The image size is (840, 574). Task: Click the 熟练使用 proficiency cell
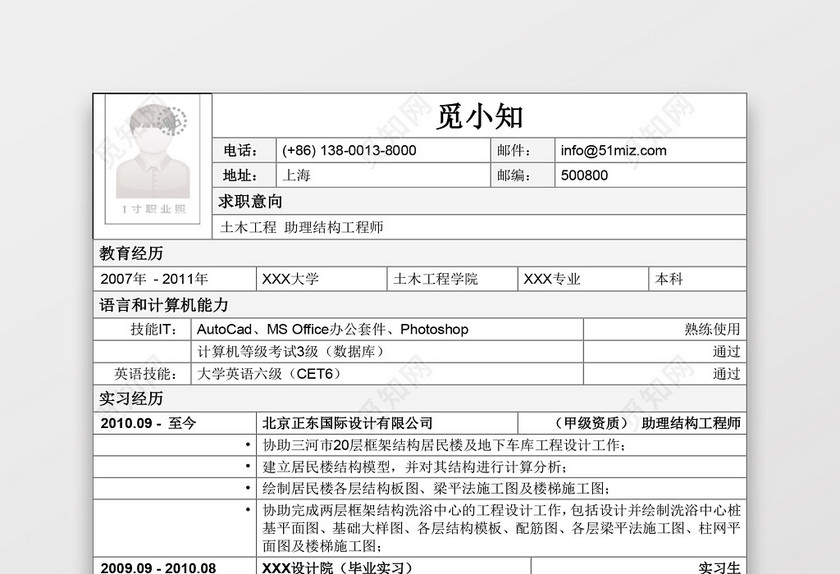coord(664,329)
